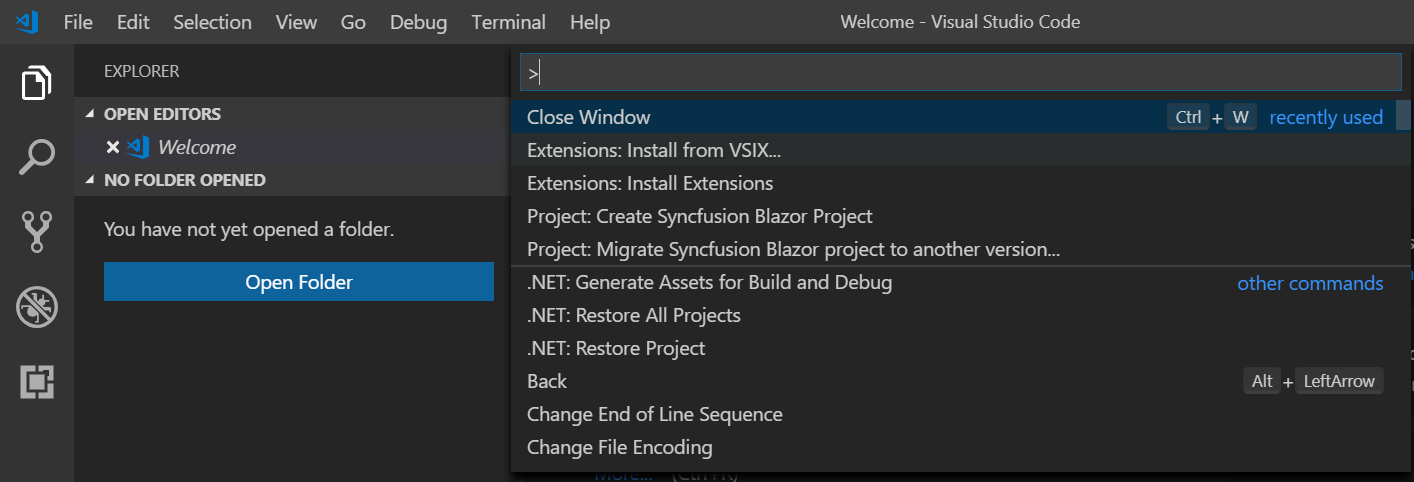Open the Debug view icon
Viewport: 1414px width, 482px height.
point(37,307)
